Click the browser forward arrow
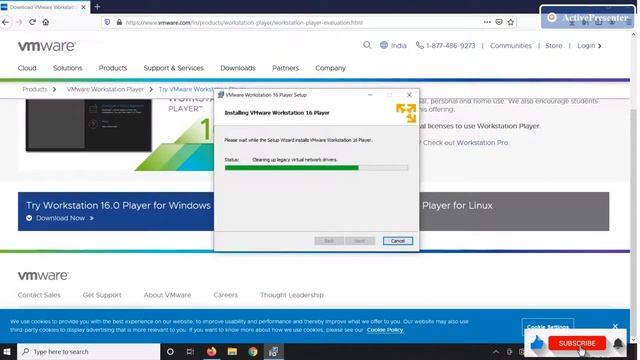 [x=19, y=22]
